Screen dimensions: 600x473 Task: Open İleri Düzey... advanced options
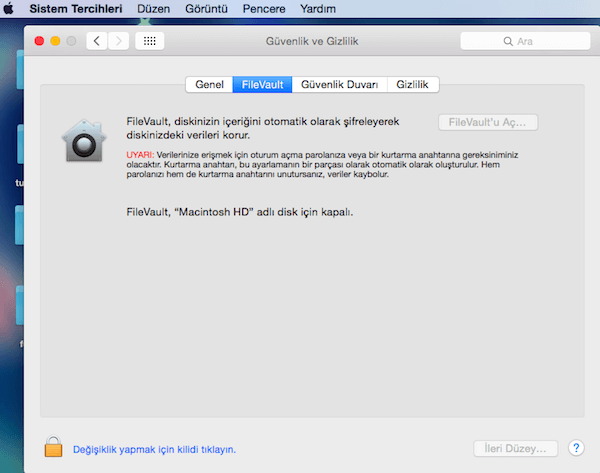coord(515,449)
